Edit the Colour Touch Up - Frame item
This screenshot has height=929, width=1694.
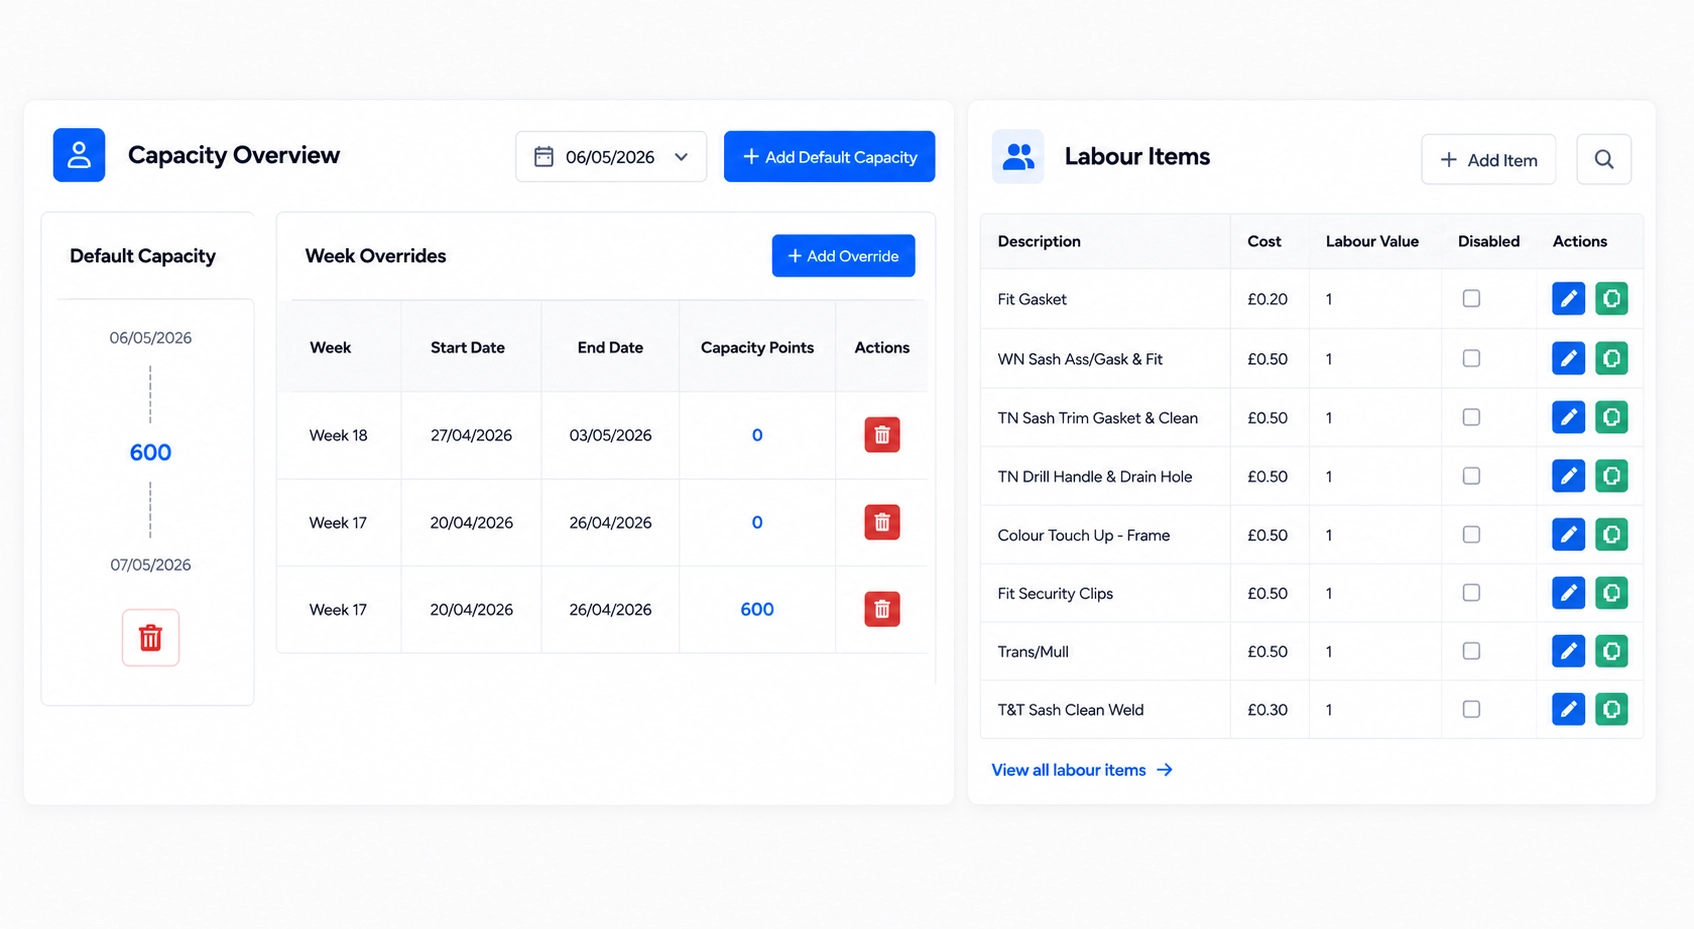(1568, 535)
